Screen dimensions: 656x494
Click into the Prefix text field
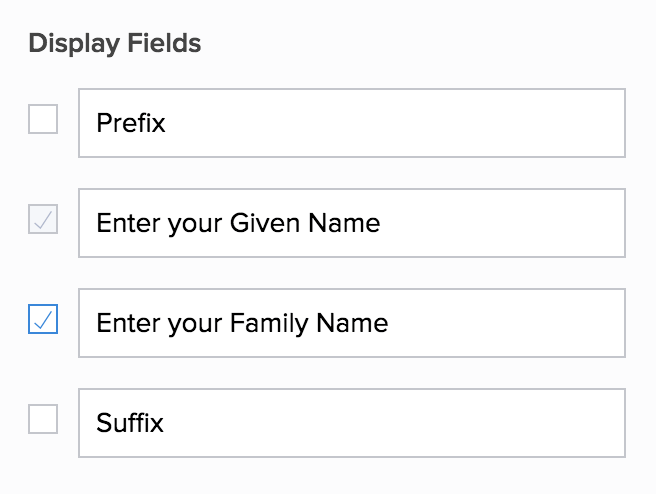[352, 123]
